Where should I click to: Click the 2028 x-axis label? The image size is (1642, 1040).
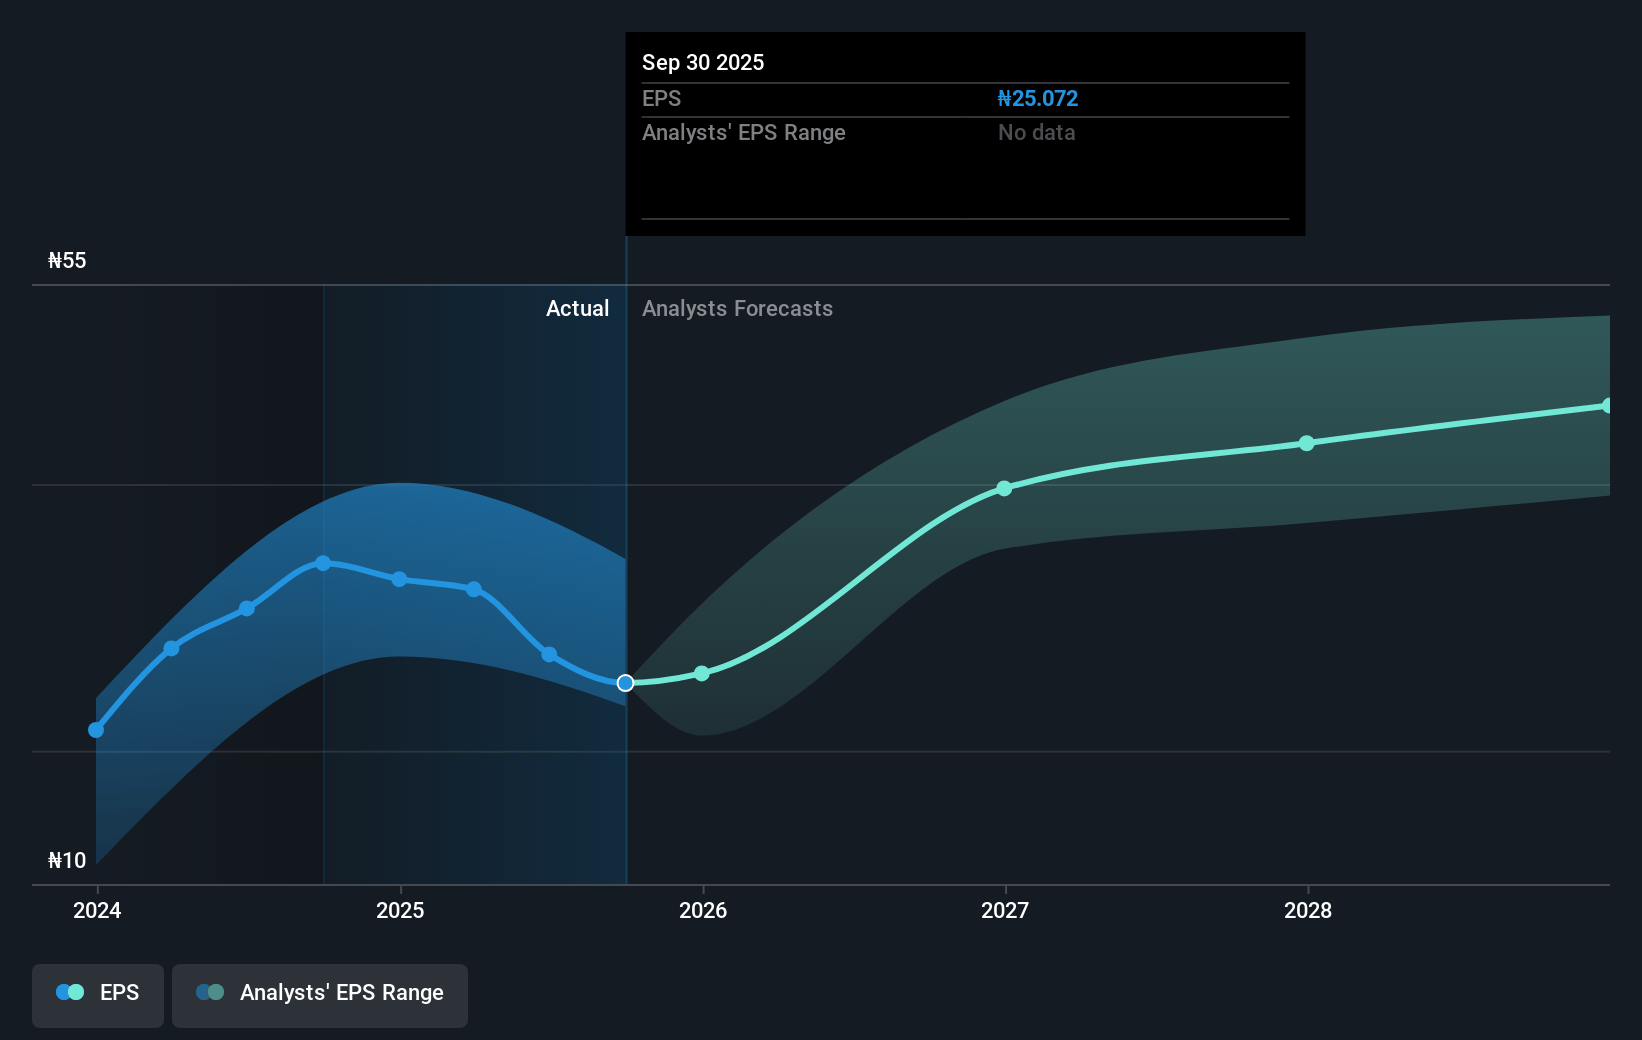(x=1307, y=910)
